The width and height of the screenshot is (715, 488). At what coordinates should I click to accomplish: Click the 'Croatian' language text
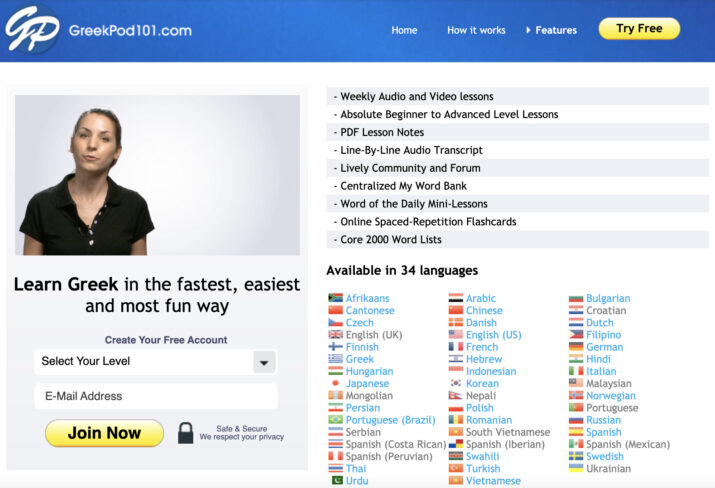tap(606, 310)
